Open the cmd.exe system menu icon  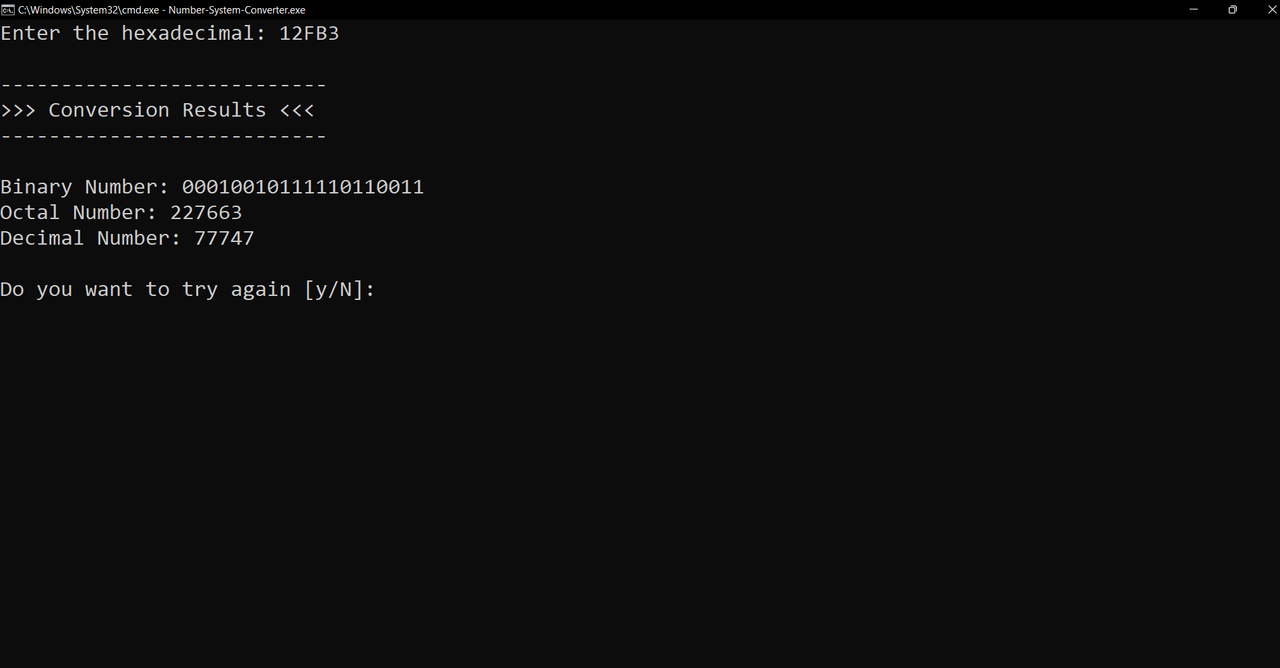8,9
